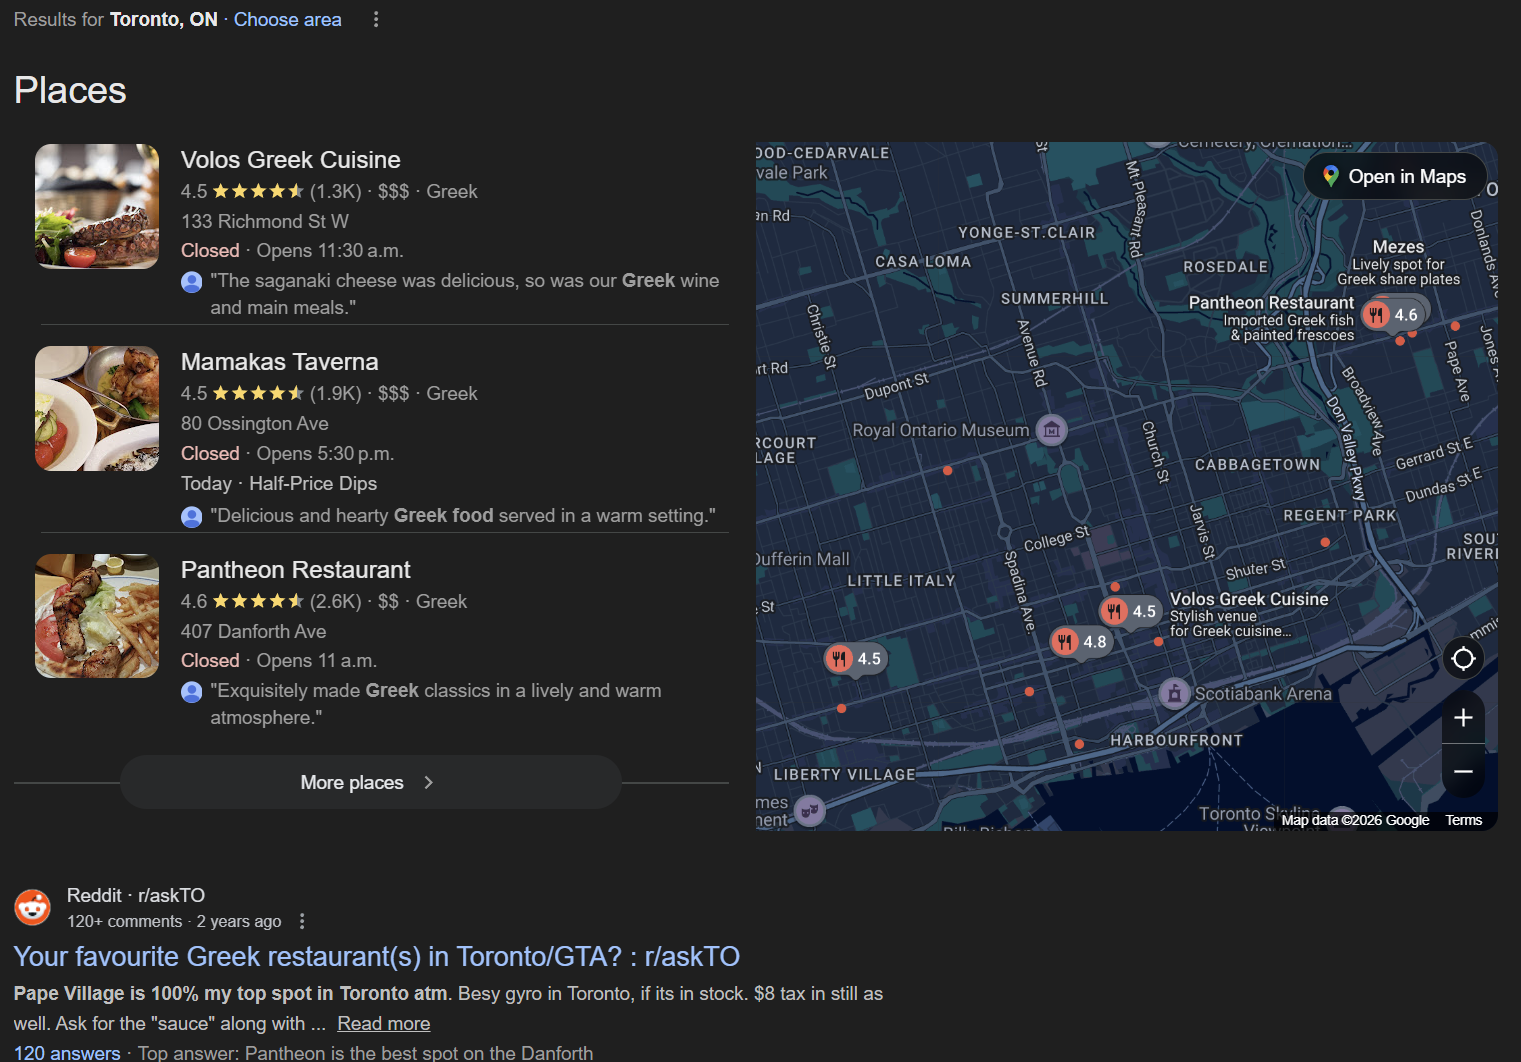Screen dimensions: 1521x1062
Task: Click Mamakas Taverna's 4.5 (1.9K) rating row
Action: (x=329, y=393)
